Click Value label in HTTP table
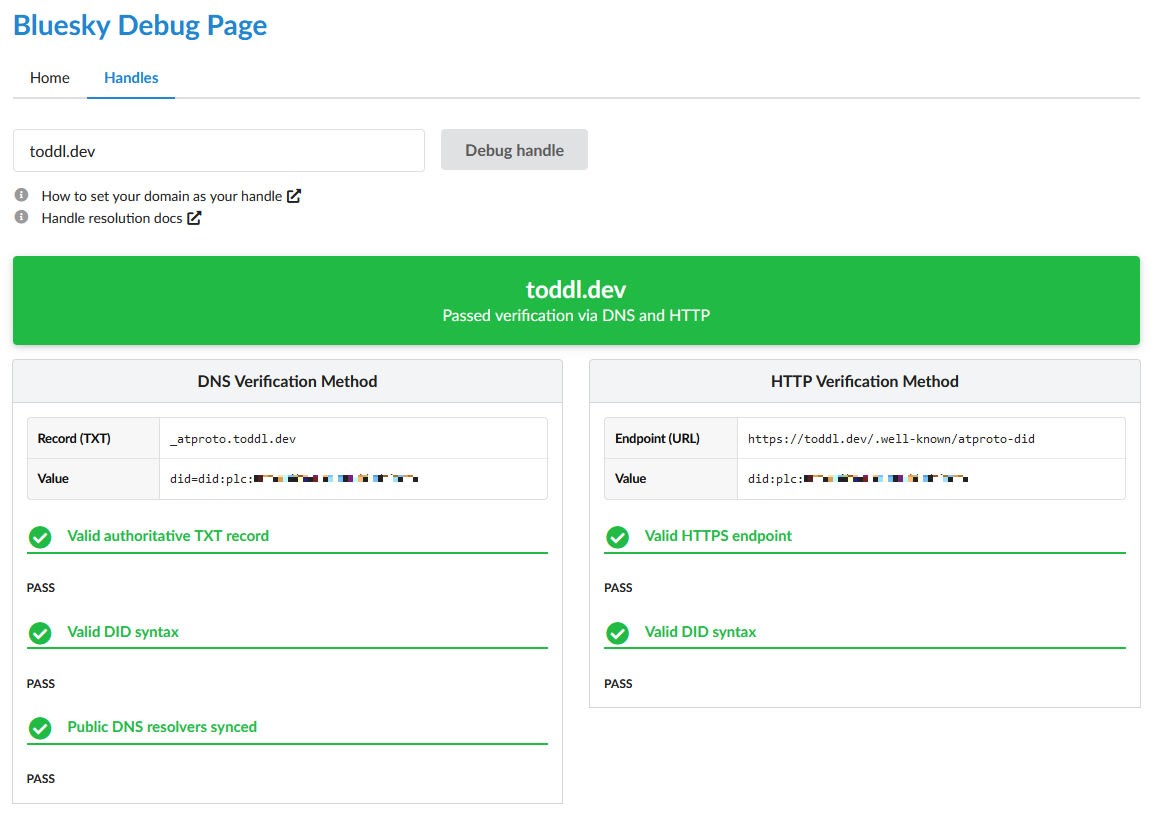The height and width of the screenshot is (813, 1166). click(x=631, y=479)
